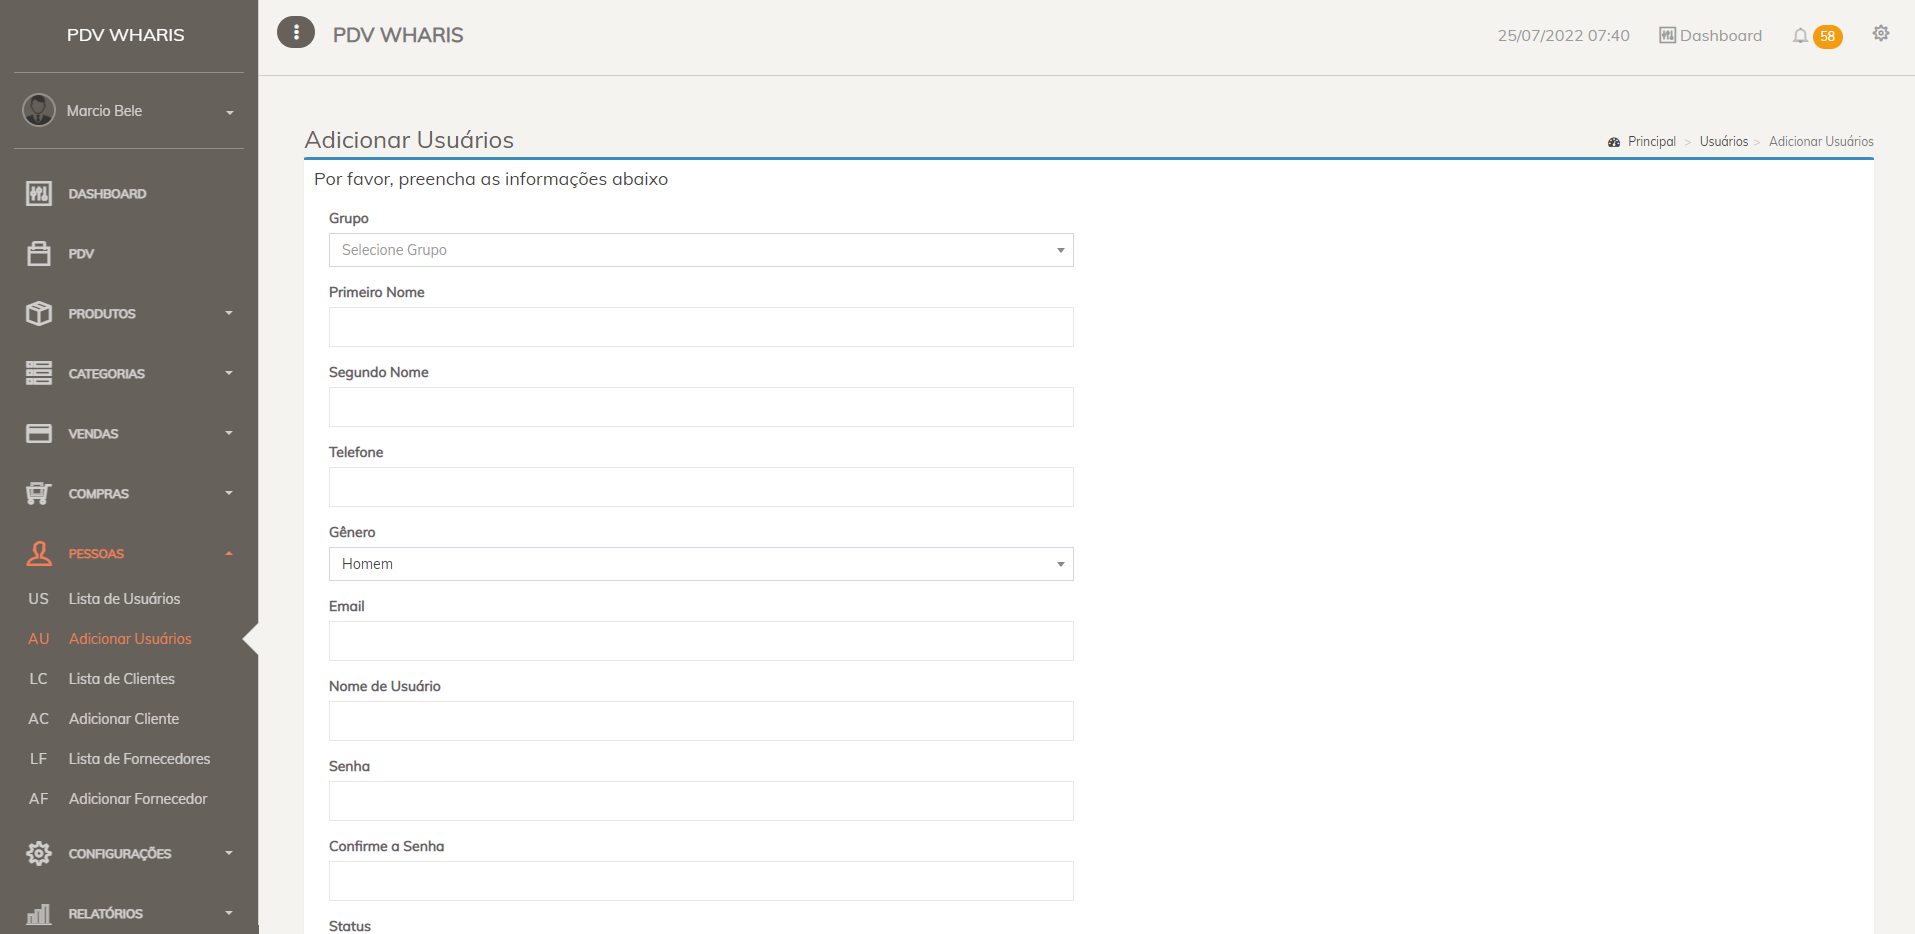Select Lista de Usuários in sidebar
This screenshot has width=1915, height=934.
tap(124, 598)
